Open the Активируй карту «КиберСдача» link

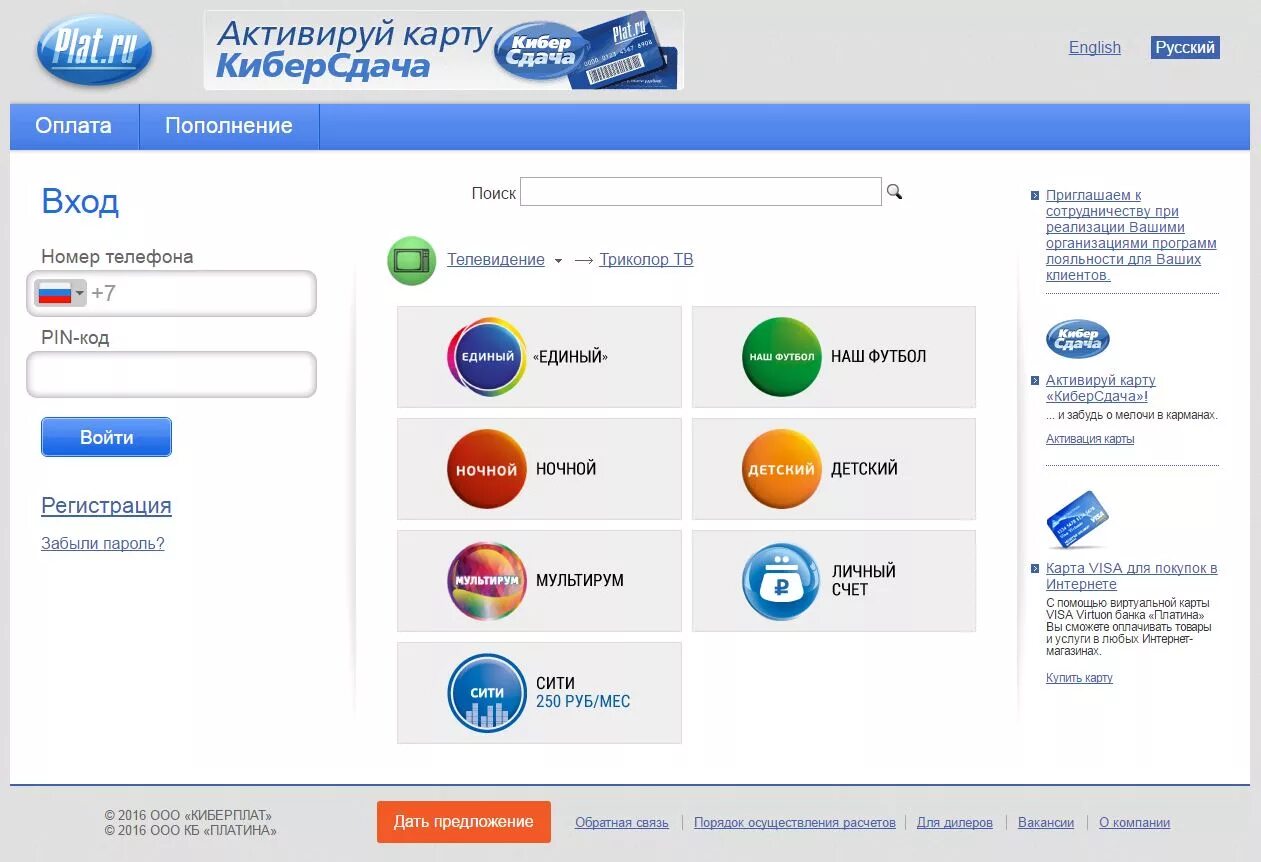[1100, 388]
